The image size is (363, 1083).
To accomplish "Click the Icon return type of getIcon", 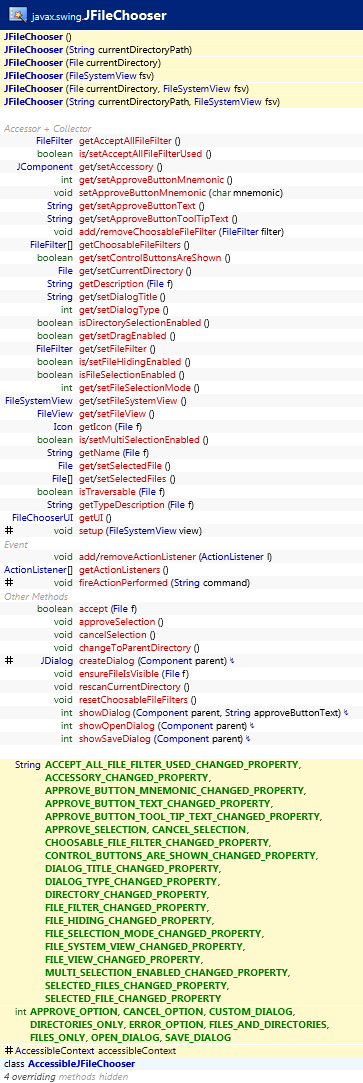I will (63, 427).
